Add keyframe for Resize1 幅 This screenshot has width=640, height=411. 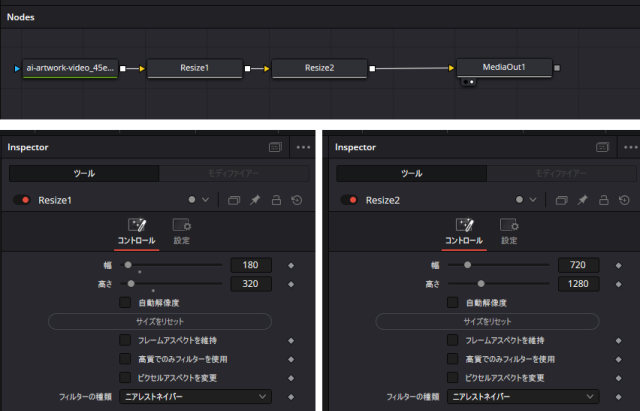click(291, 266)
